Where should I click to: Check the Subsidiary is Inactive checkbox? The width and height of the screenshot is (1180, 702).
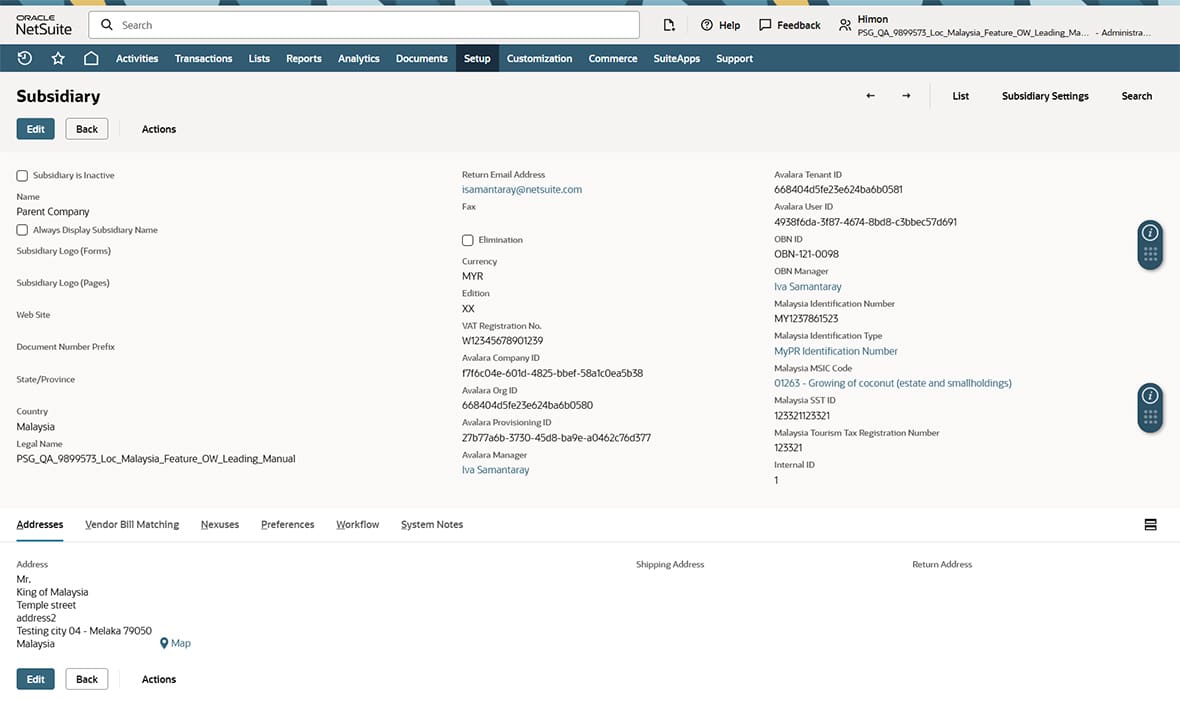pyautogui.click(x=22, y=175)
